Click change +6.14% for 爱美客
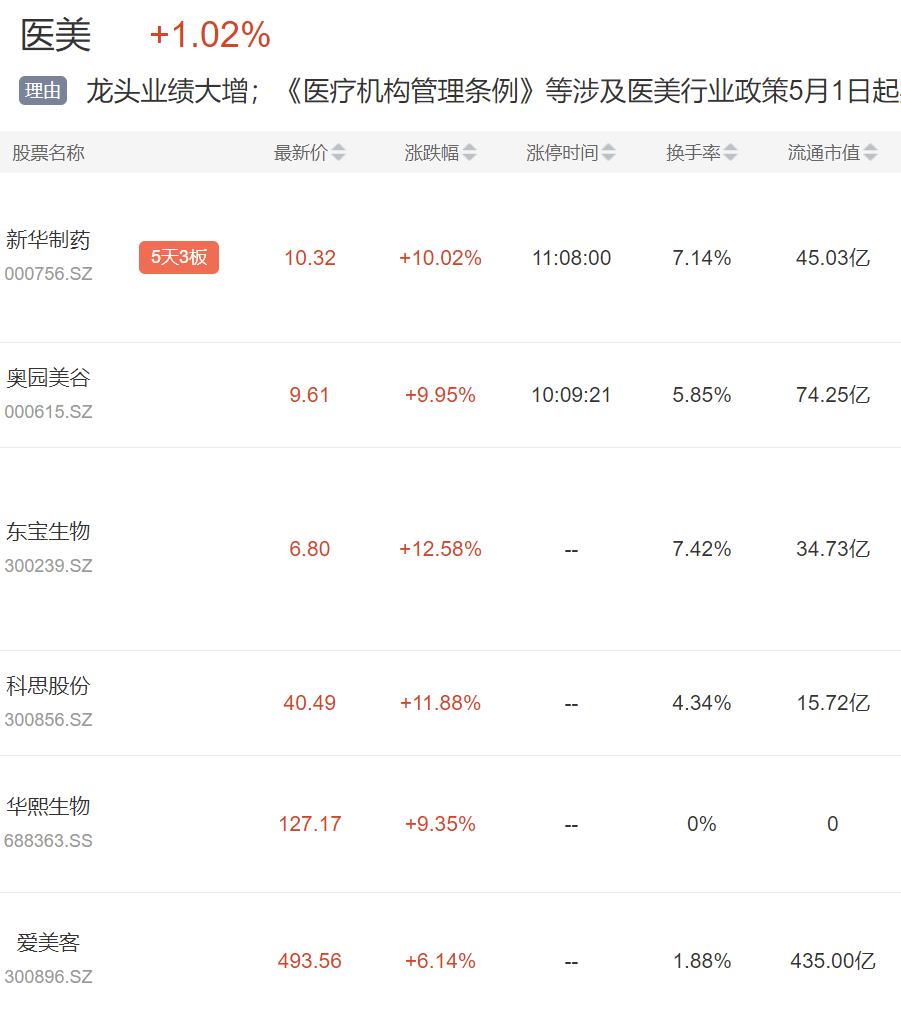This screenshot has width=901, height=1010. pyautogui.click(x=441, y=961)
